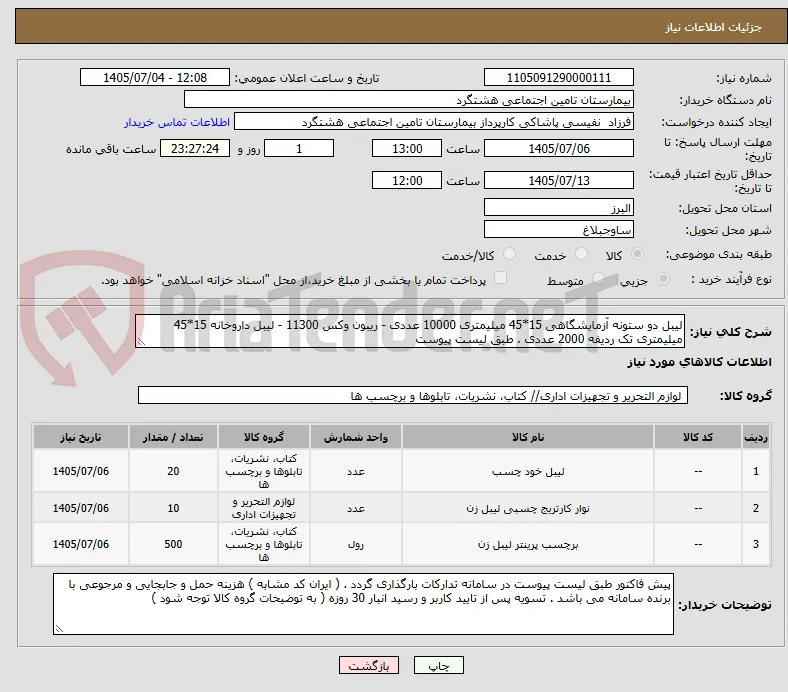Image resolution: width=788 pixels, height=692 pixels.
Task: Click the group cell لوازم التحریر و تجهیزات اداری
Action: [x=264, y=508]
